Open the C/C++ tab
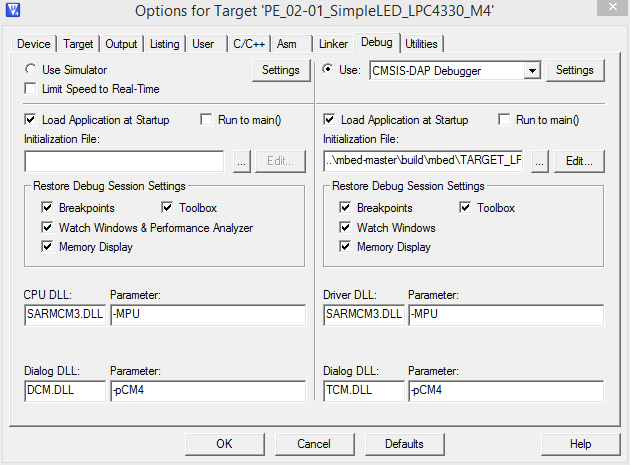This screenshot has width=630, height=465. click(x=247, y=44)
